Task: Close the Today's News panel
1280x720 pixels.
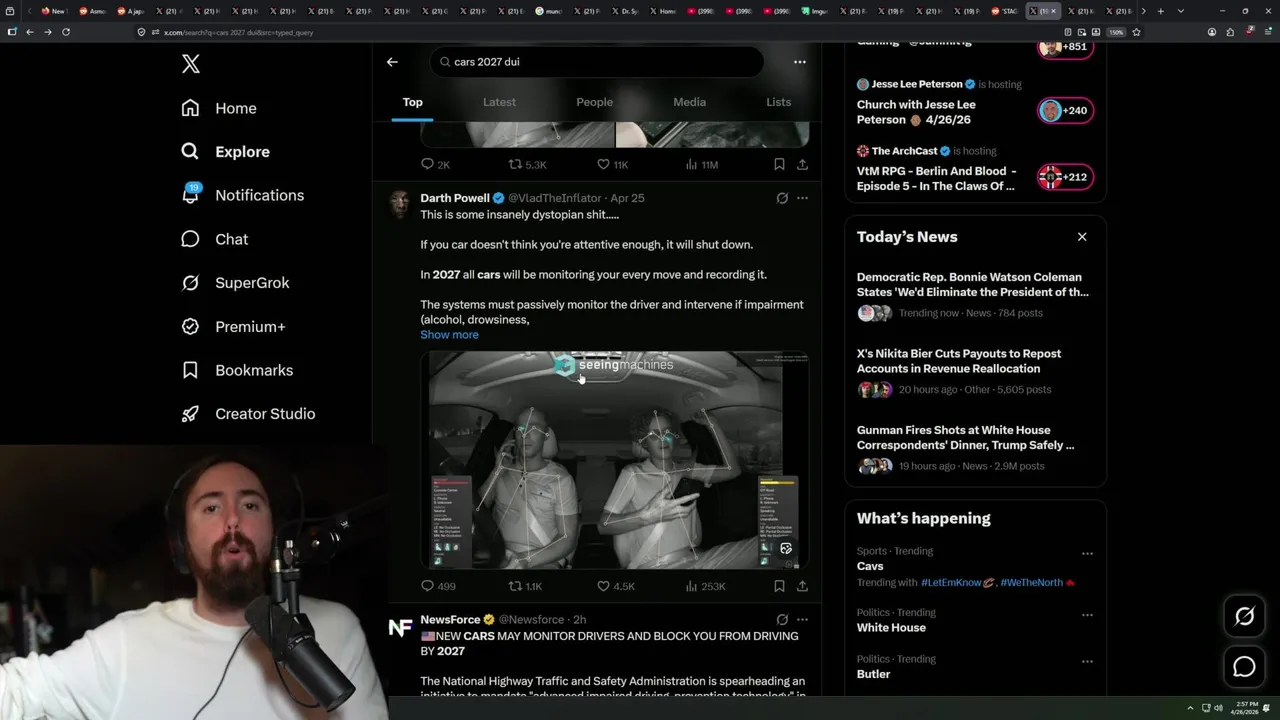Action: tap(1082, 237)
